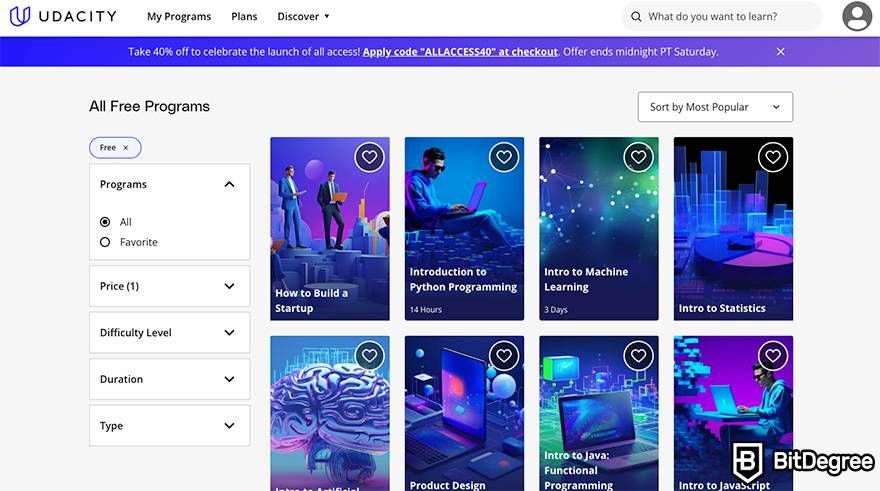Expand the Duration filter
The image size is (880, 491).
(169, 379)
